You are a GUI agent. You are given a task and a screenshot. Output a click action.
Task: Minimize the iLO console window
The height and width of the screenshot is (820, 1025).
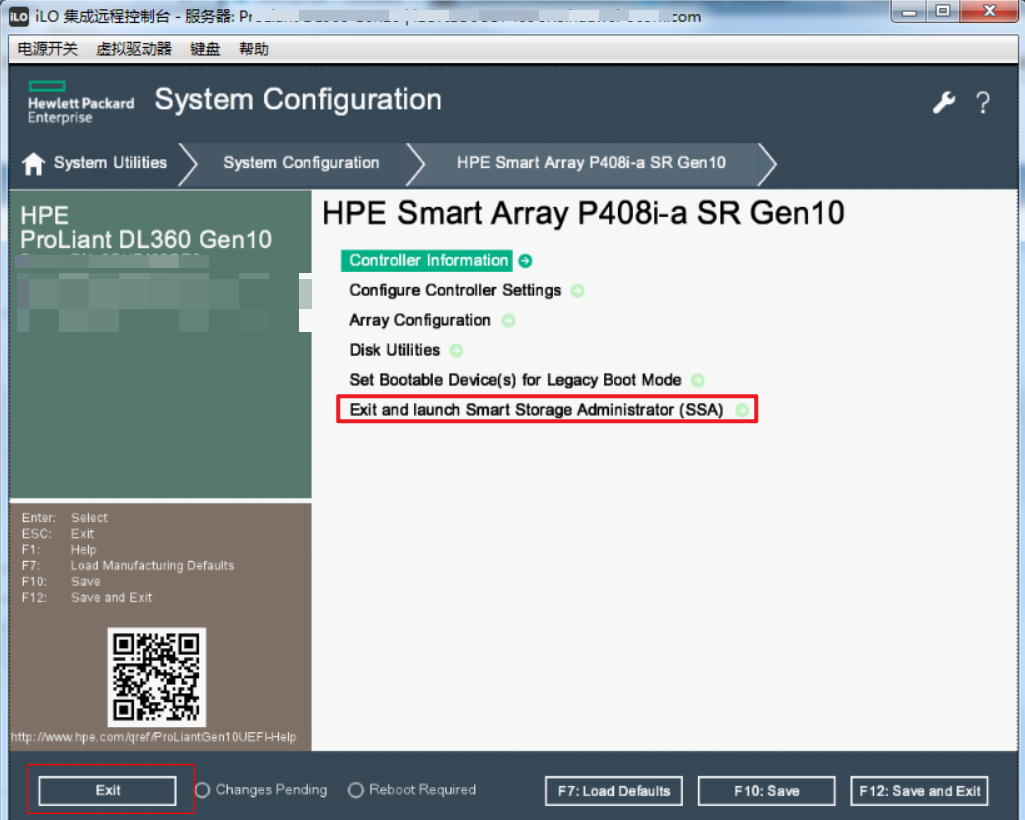(909, 12)
